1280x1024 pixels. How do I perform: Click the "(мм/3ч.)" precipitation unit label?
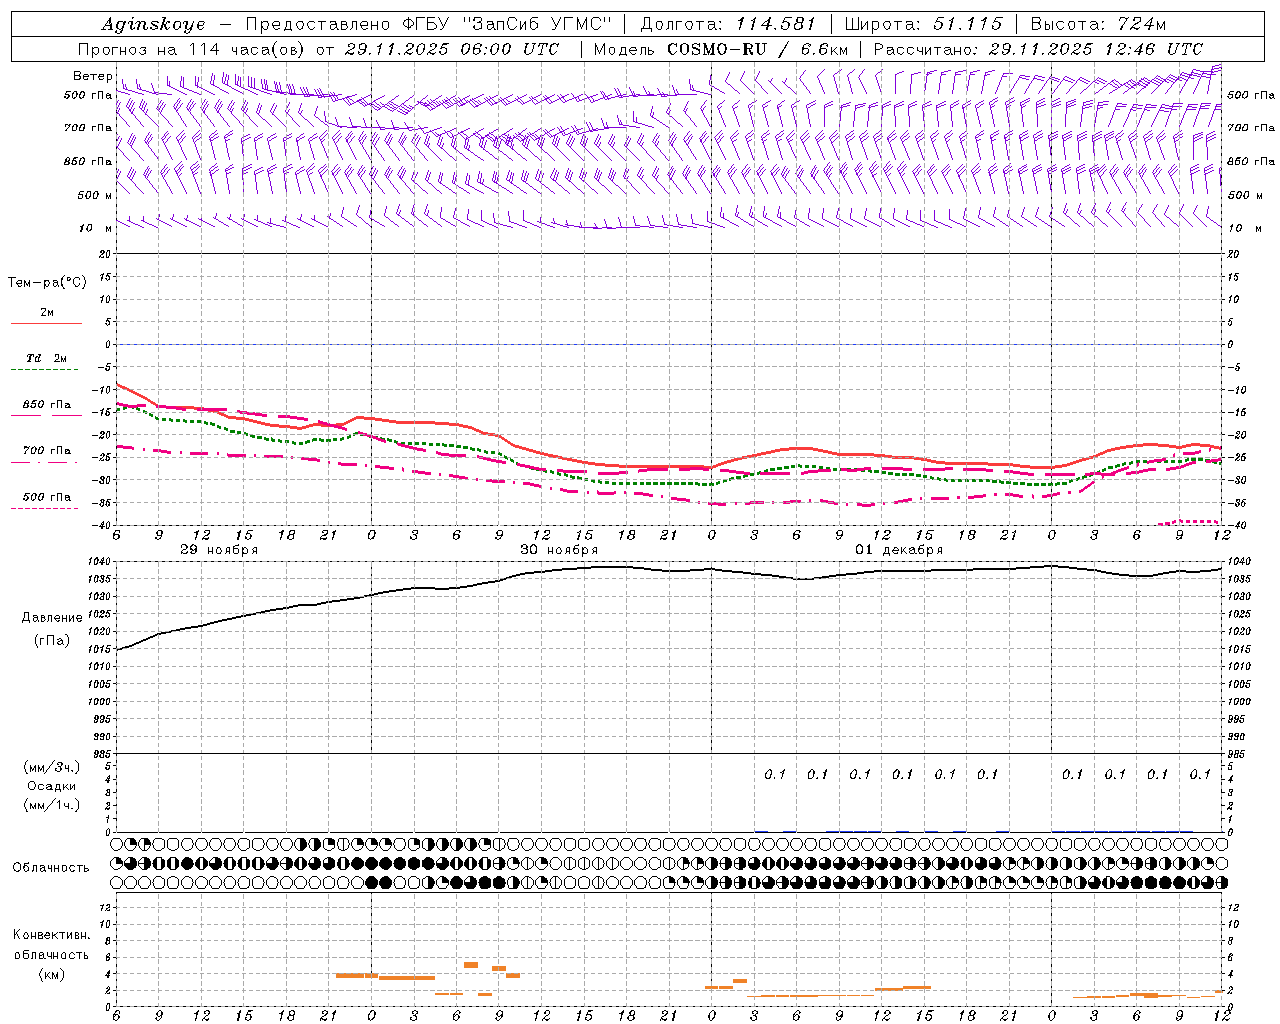point(51,767)
